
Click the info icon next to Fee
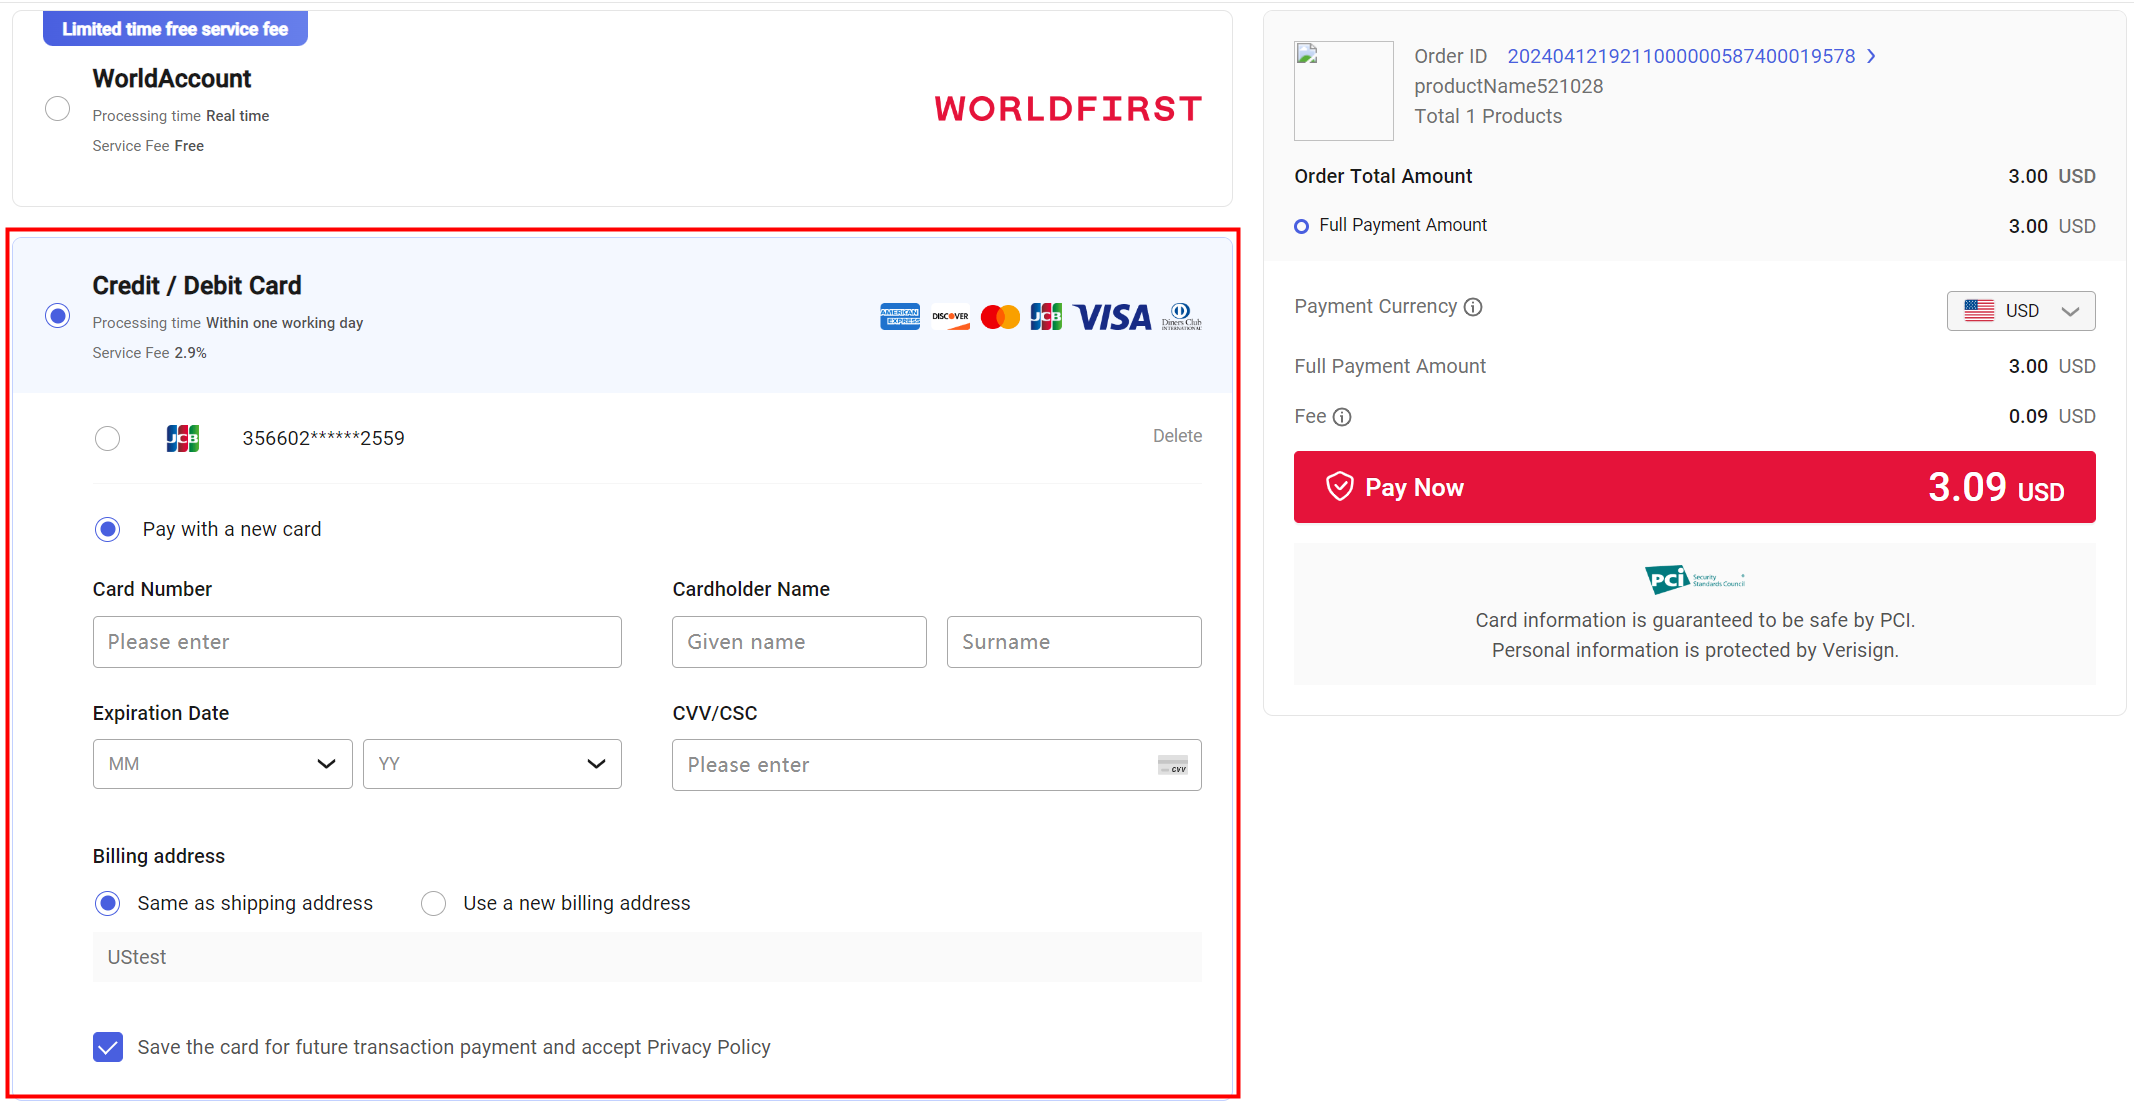pyautogui.click(x=1342, y=417)
